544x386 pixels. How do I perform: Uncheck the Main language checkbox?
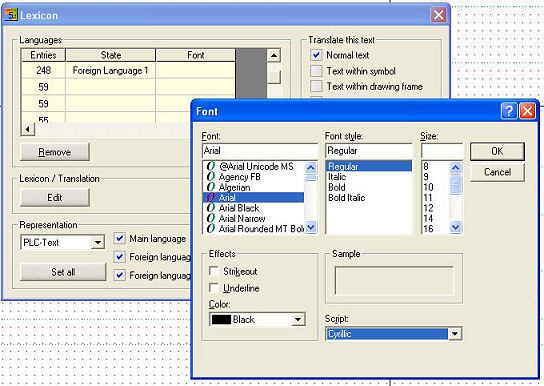point(120,238)
